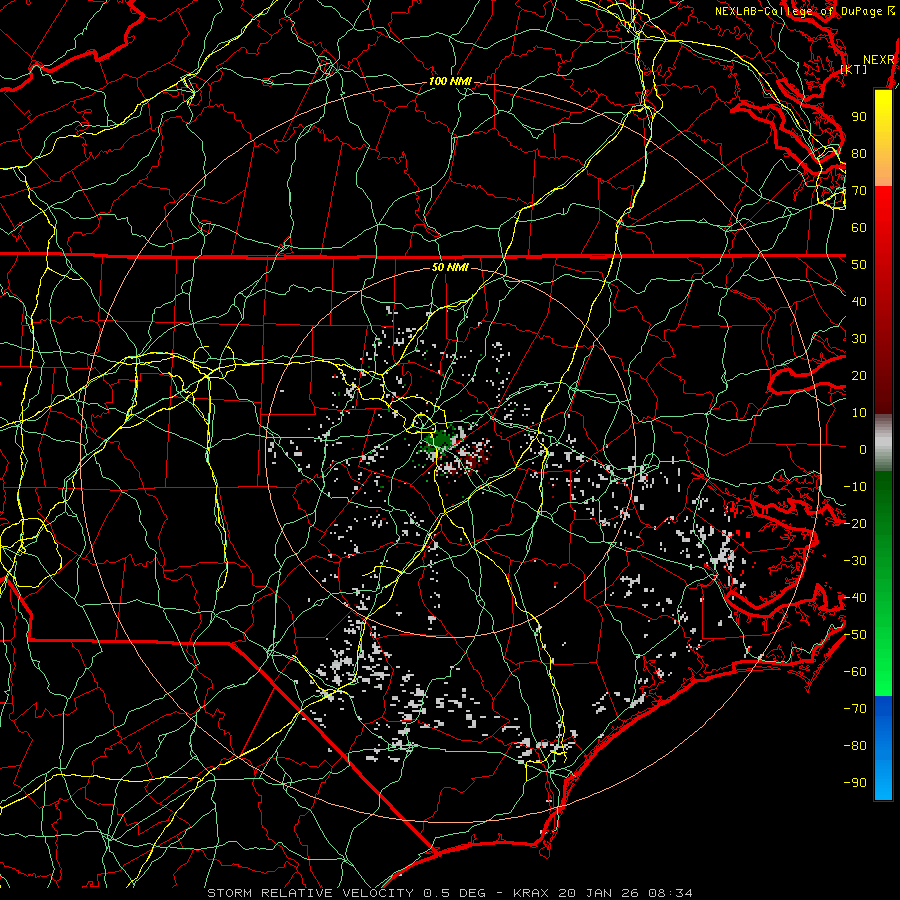The image size is (900, 900).
Task: Click the "80" value on velocity scale
Action: (859, 154)
